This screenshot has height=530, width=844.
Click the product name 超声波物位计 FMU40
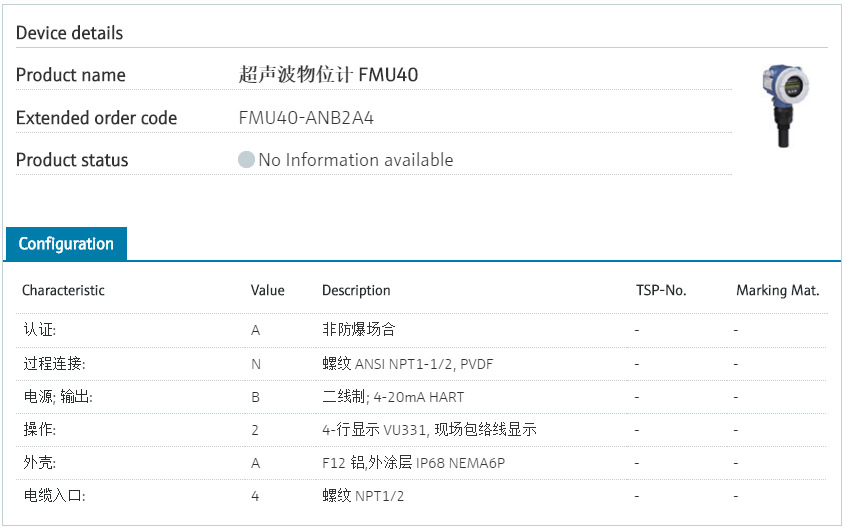click(x=328, y=75)
